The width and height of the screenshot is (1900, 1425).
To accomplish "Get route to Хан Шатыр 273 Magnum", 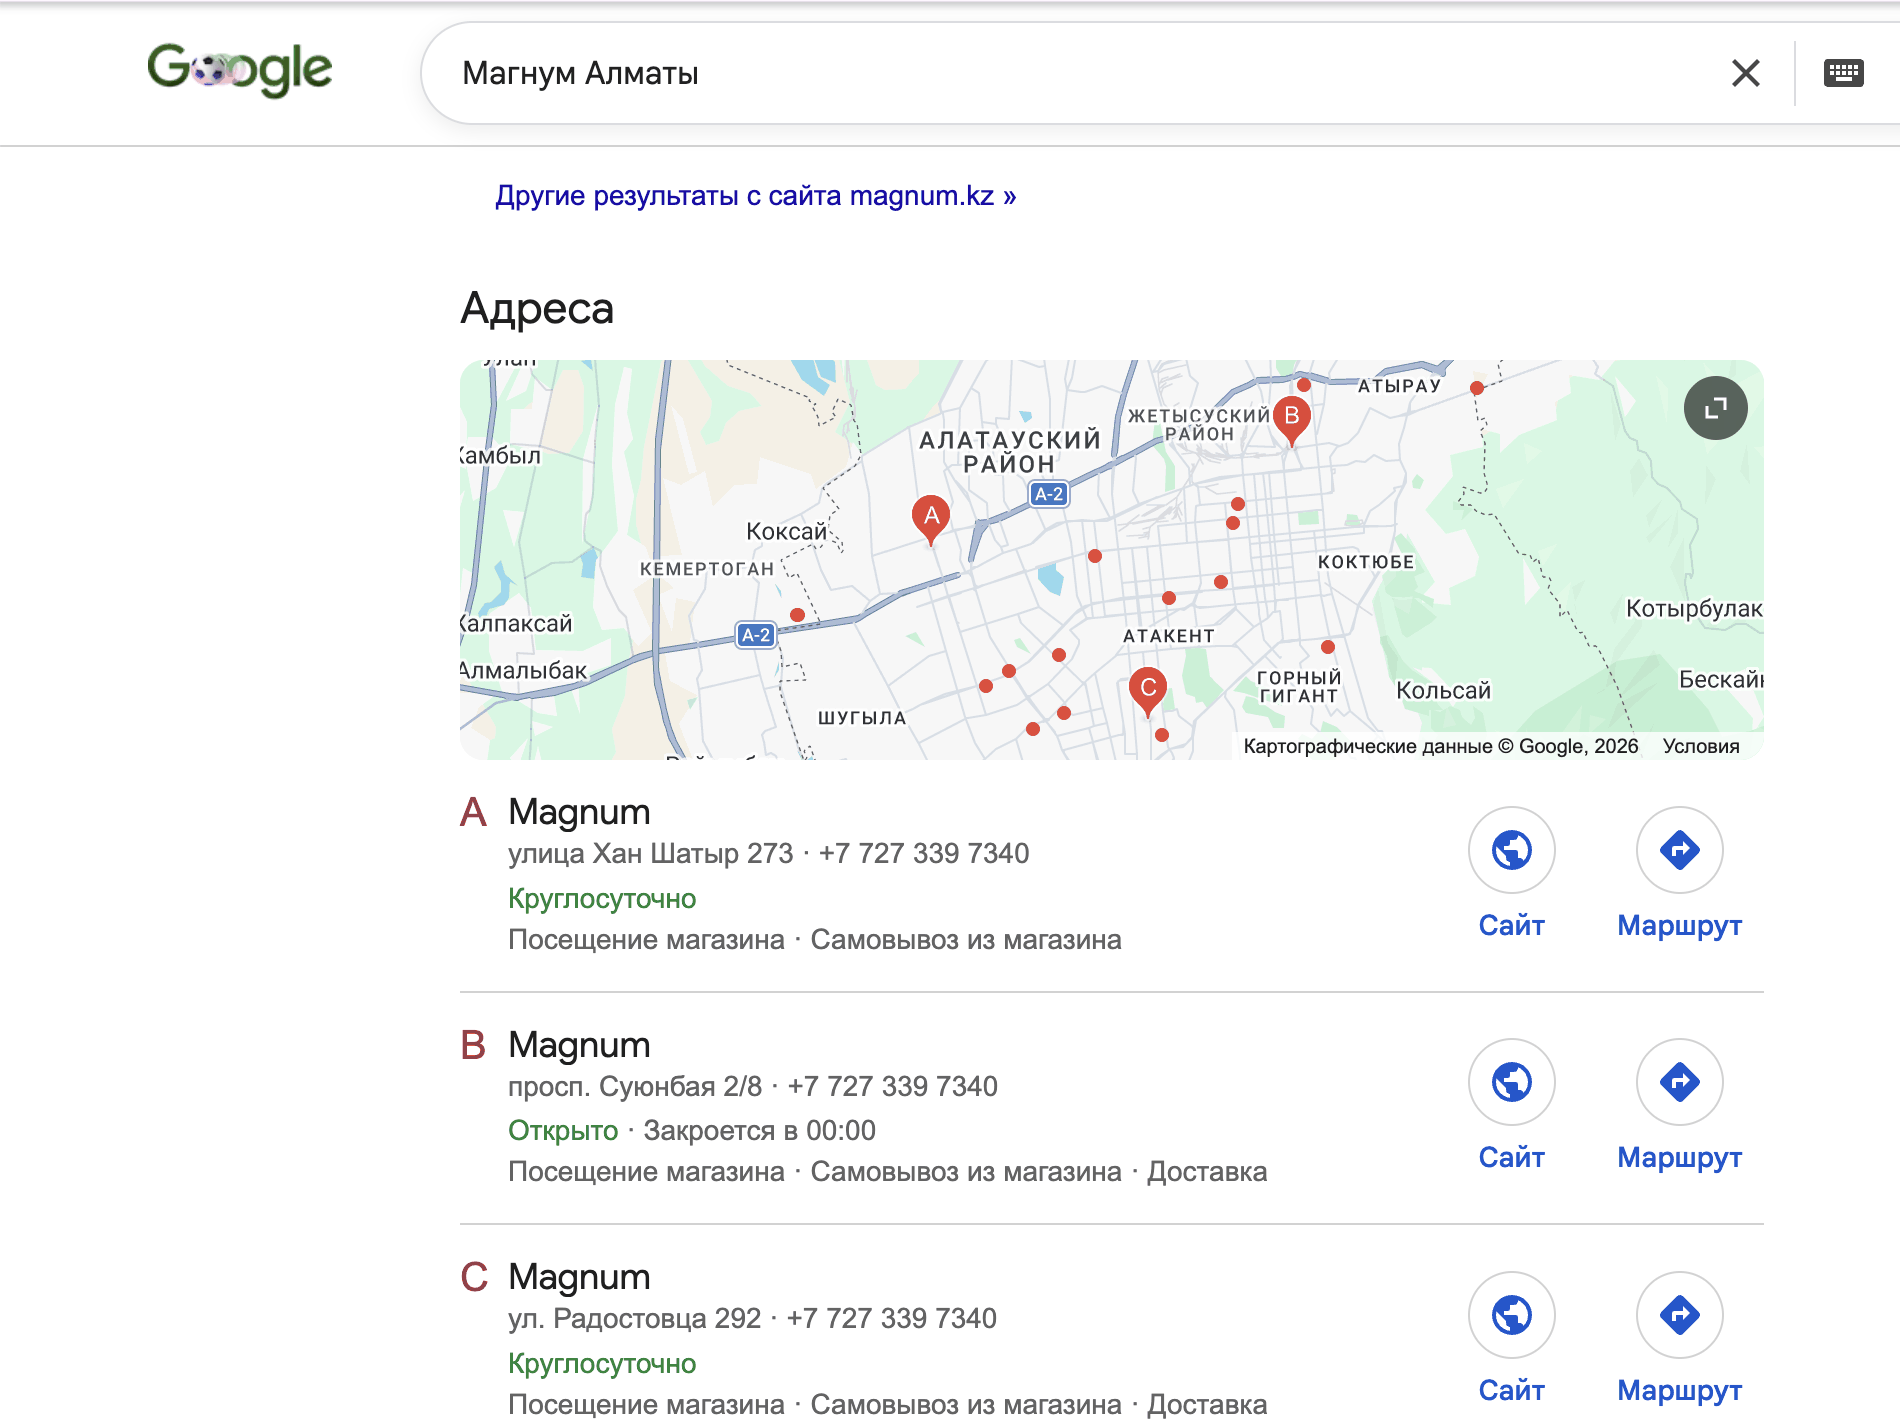I will click(1679, 850).
